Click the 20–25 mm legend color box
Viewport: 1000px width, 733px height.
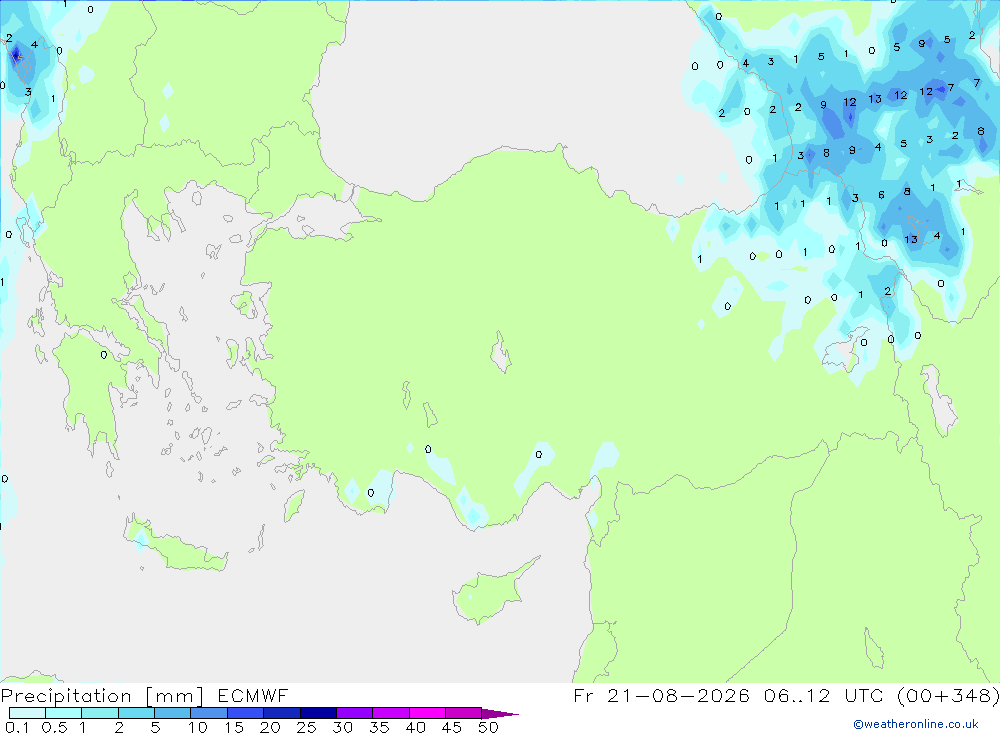(x=281, y=713)
